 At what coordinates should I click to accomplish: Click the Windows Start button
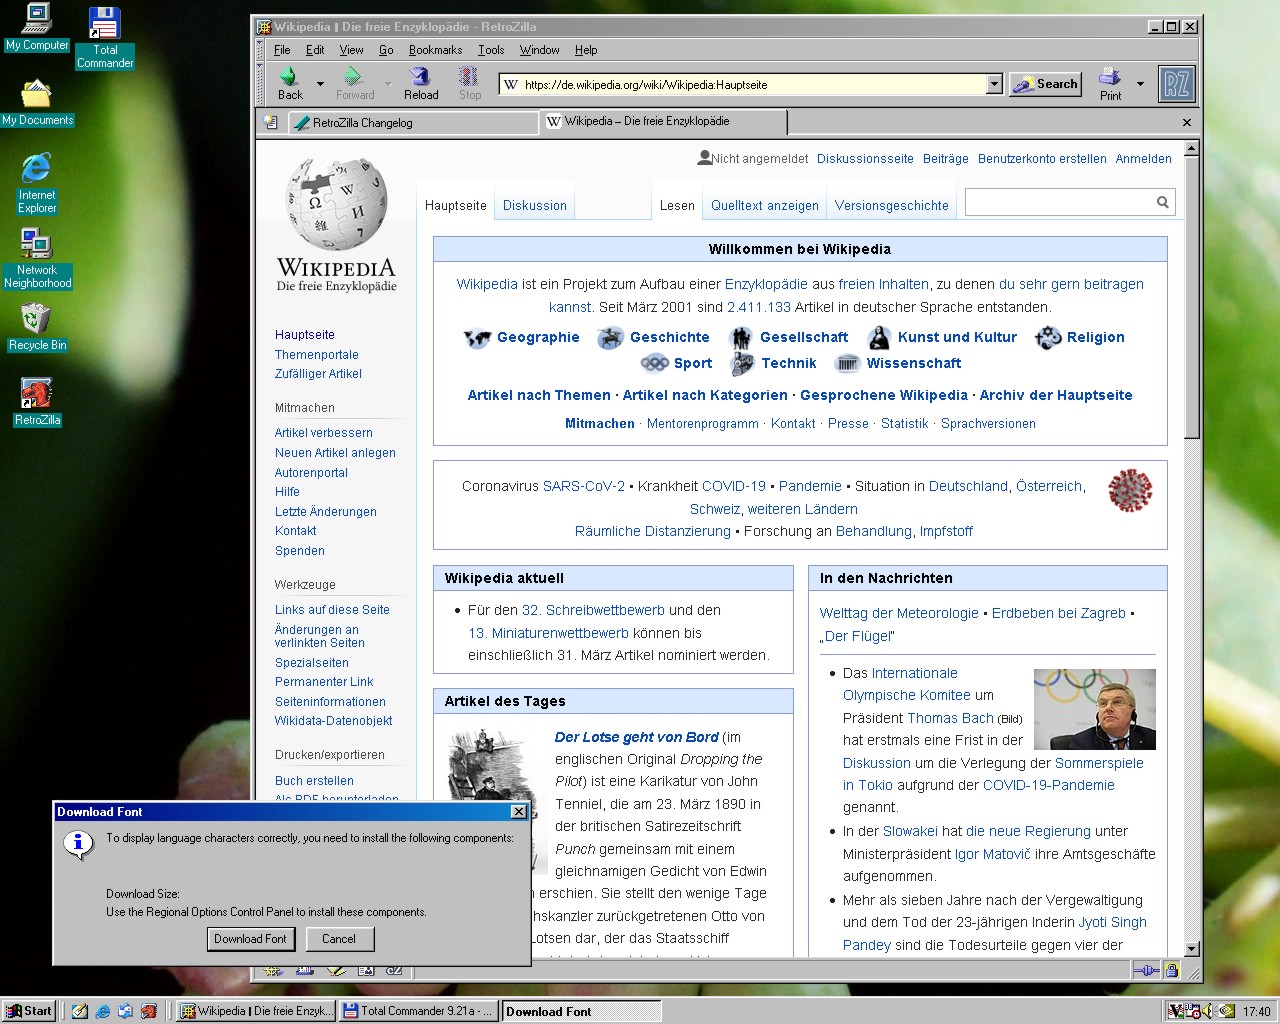point(28,1011)
